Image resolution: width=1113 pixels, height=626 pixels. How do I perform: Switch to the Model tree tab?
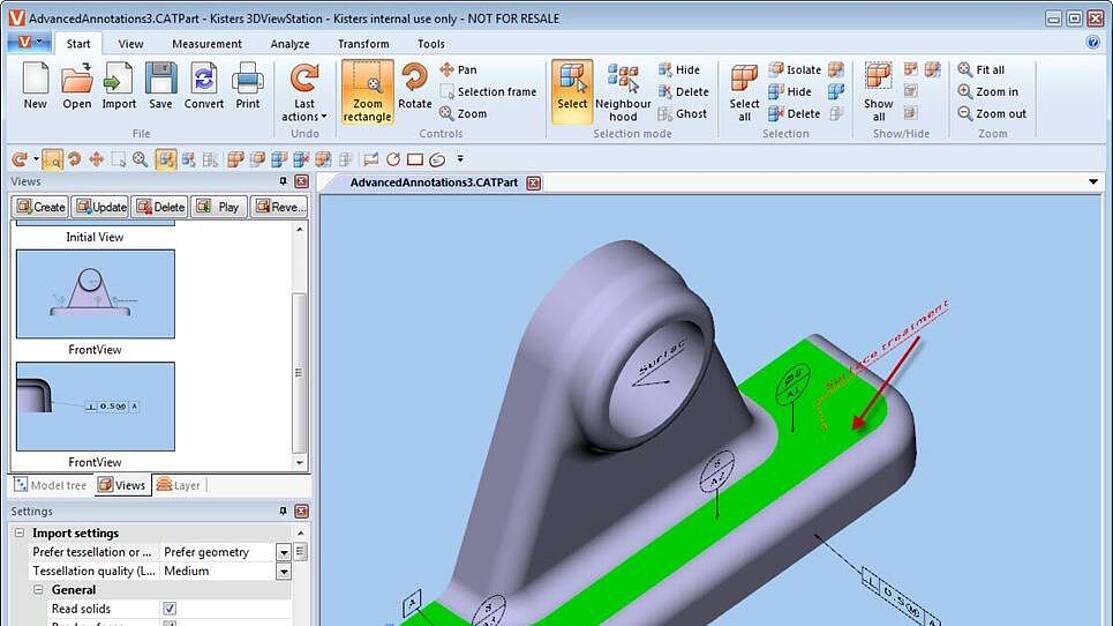coord(50,485)
